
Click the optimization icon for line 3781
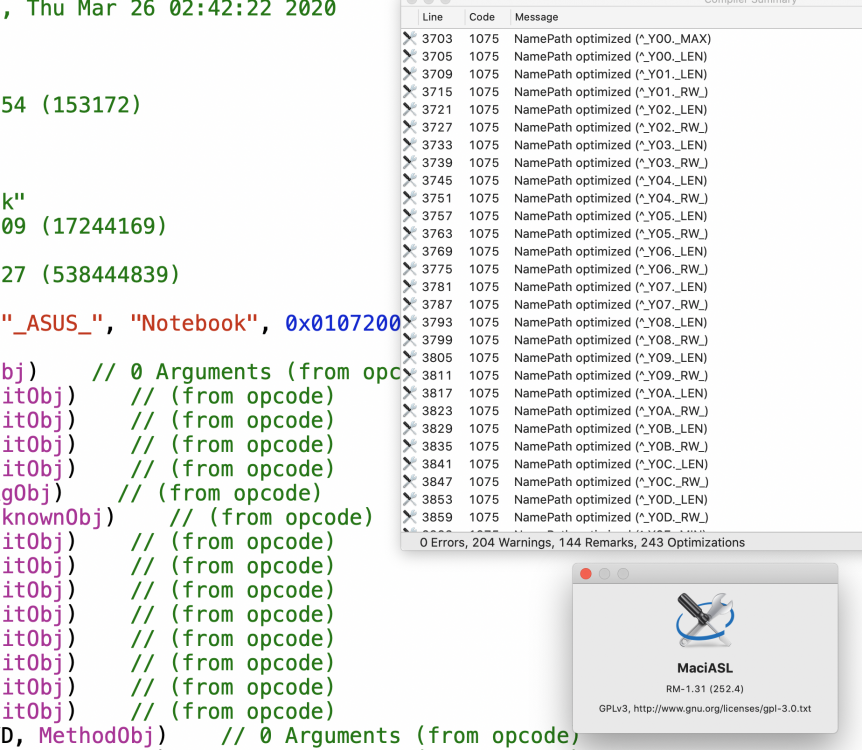[x=410, y=286]
